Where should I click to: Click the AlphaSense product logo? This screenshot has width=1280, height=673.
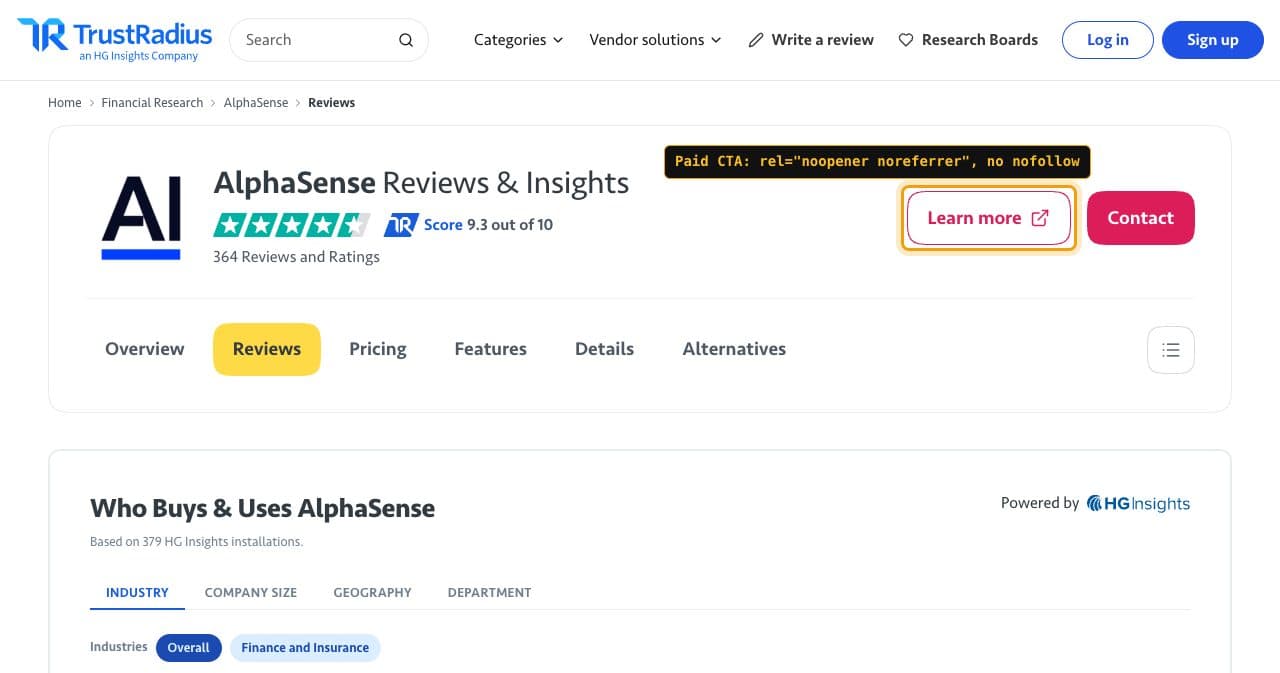141,218
